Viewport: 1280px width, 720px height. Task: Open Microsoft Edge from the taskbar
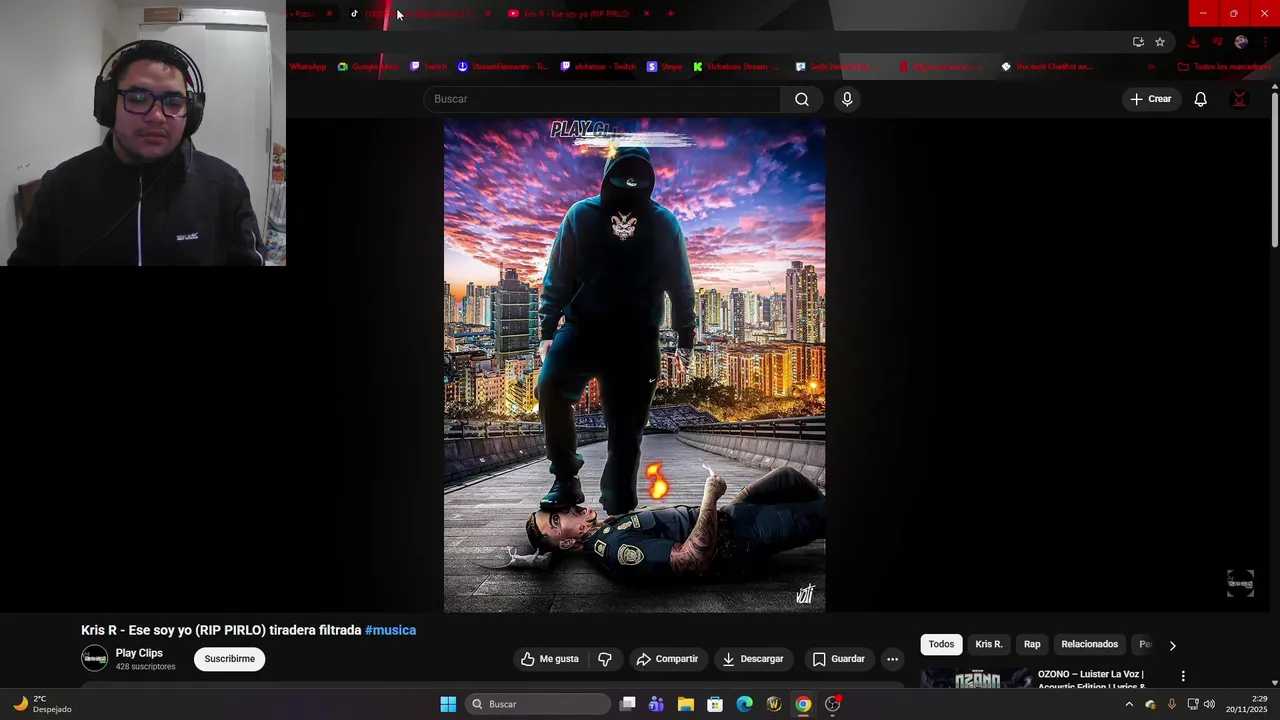[744, 704]
